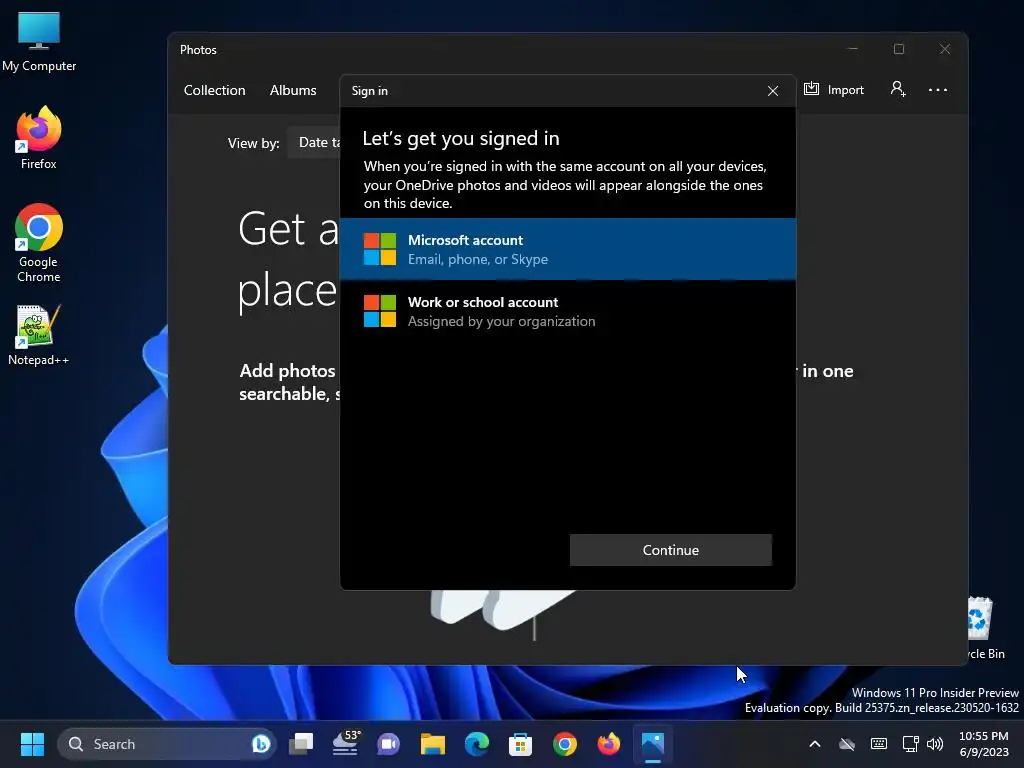
Task: Click the Microsoft logo next to Work or school account
Action: 379,311
